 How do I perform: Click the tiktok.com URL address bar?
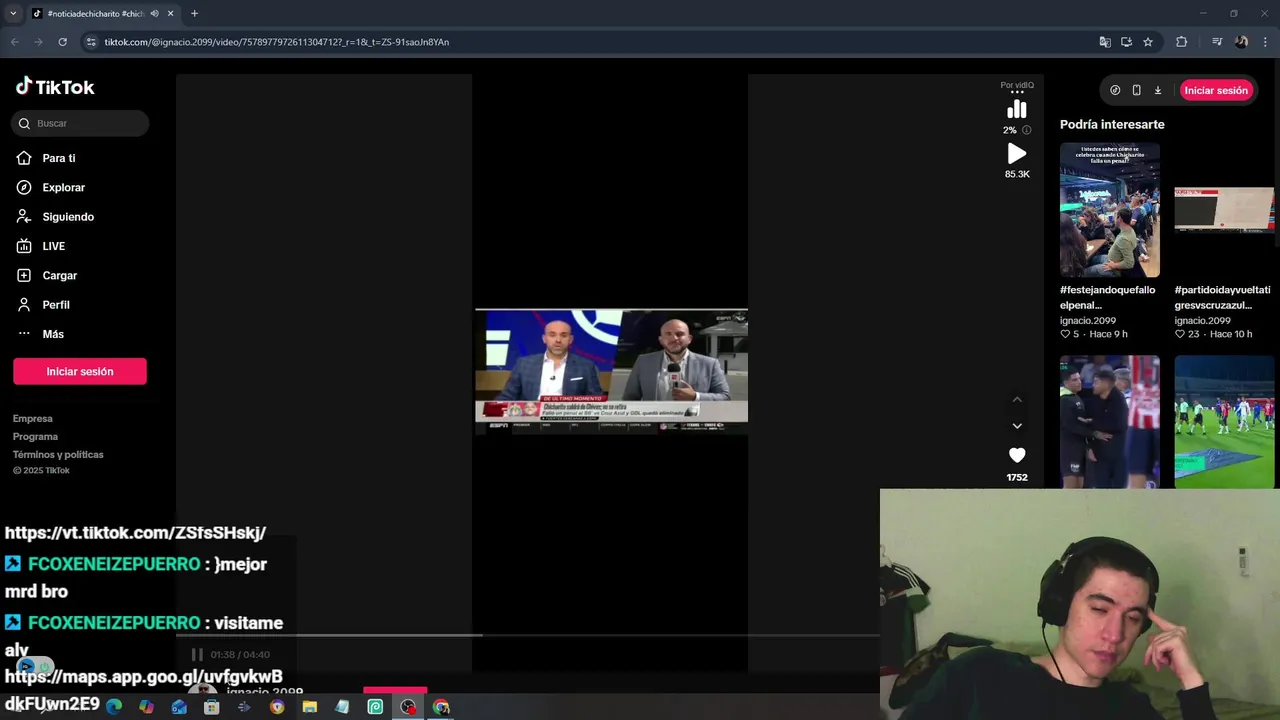click(590, 42)
